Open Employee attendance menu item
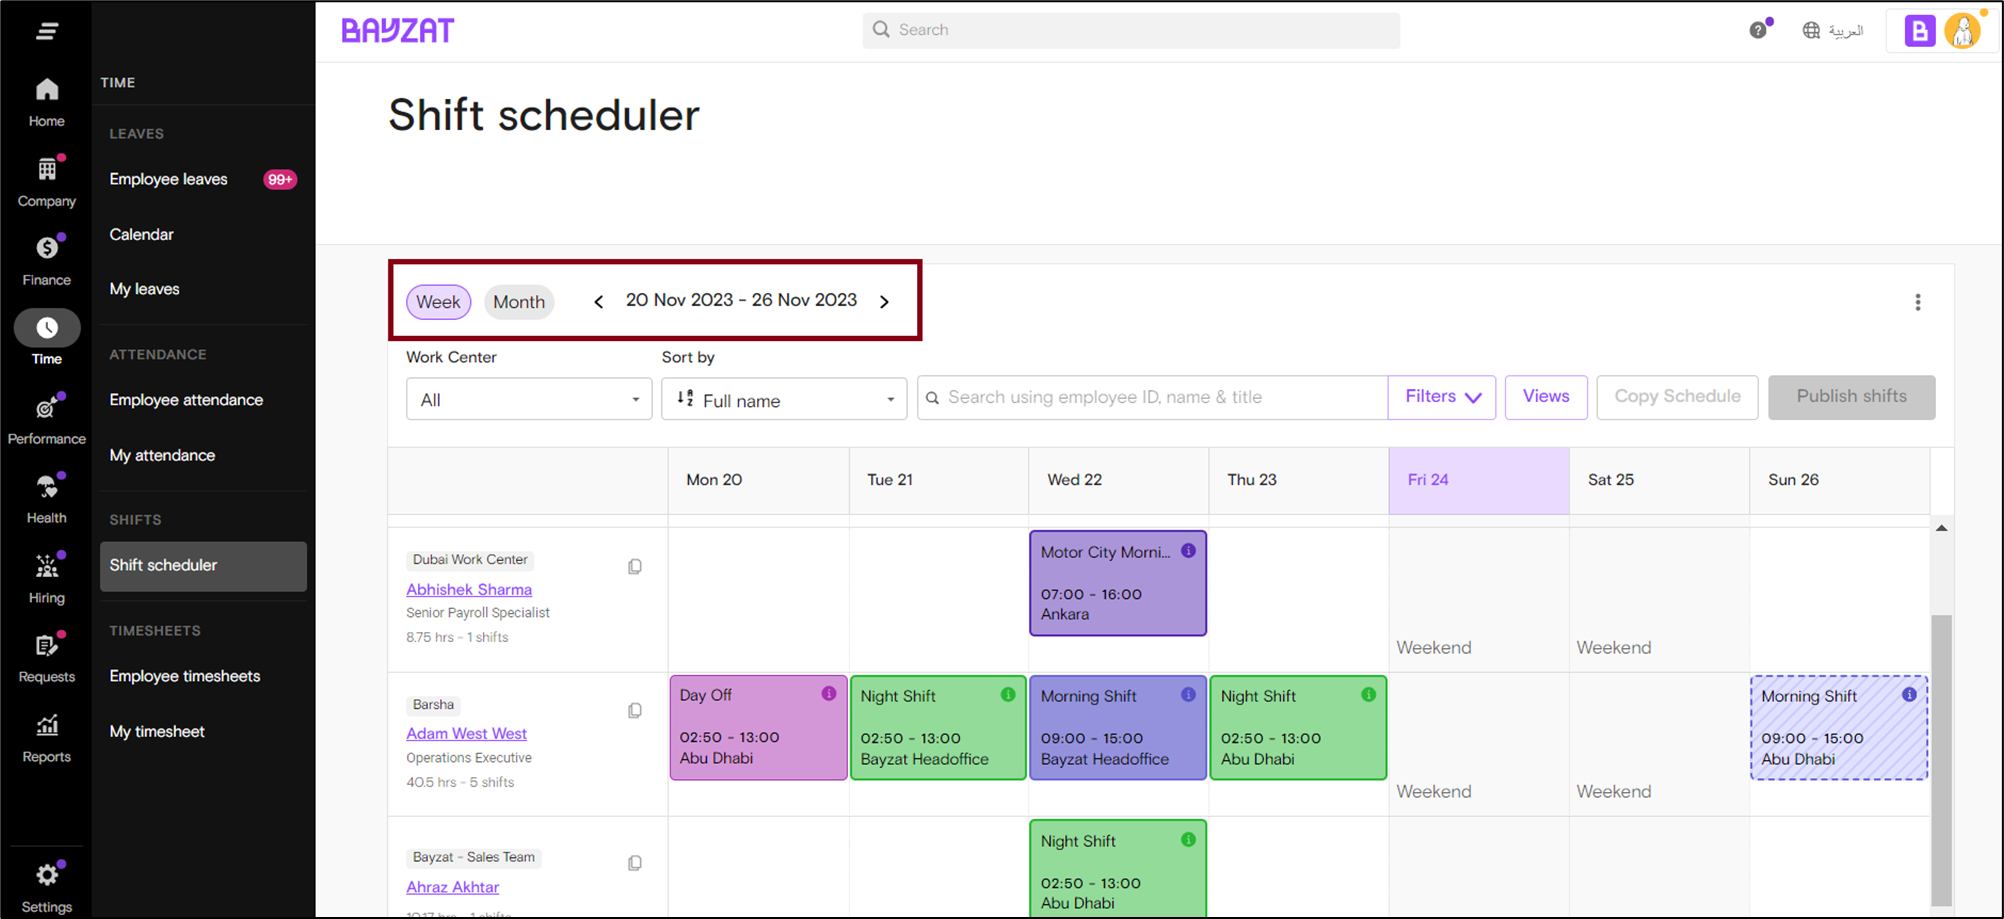The width and height of the screenshot is (2004, 919). 186,400
